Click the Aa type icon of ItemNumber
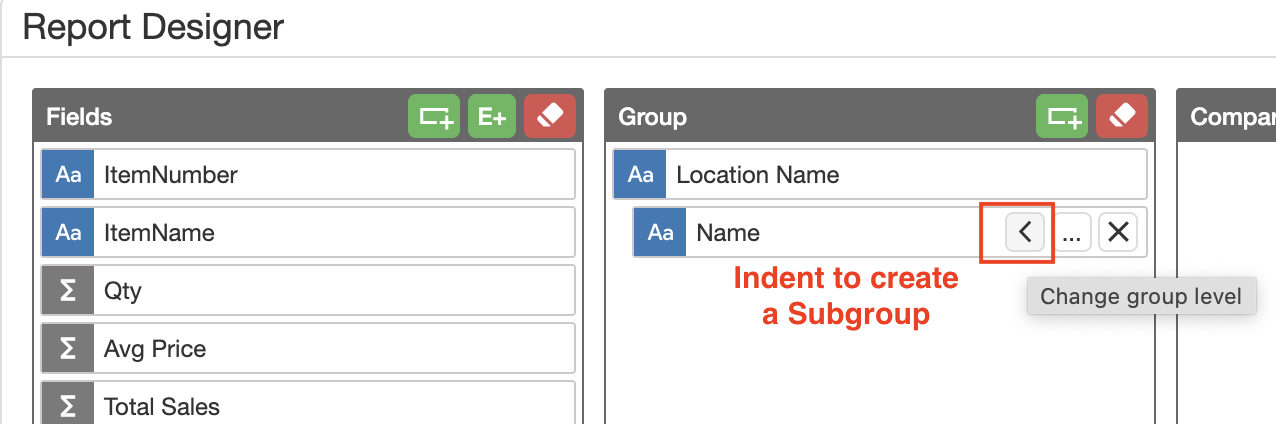Viewport: 1276px width, 424px height. pos(68,175)
